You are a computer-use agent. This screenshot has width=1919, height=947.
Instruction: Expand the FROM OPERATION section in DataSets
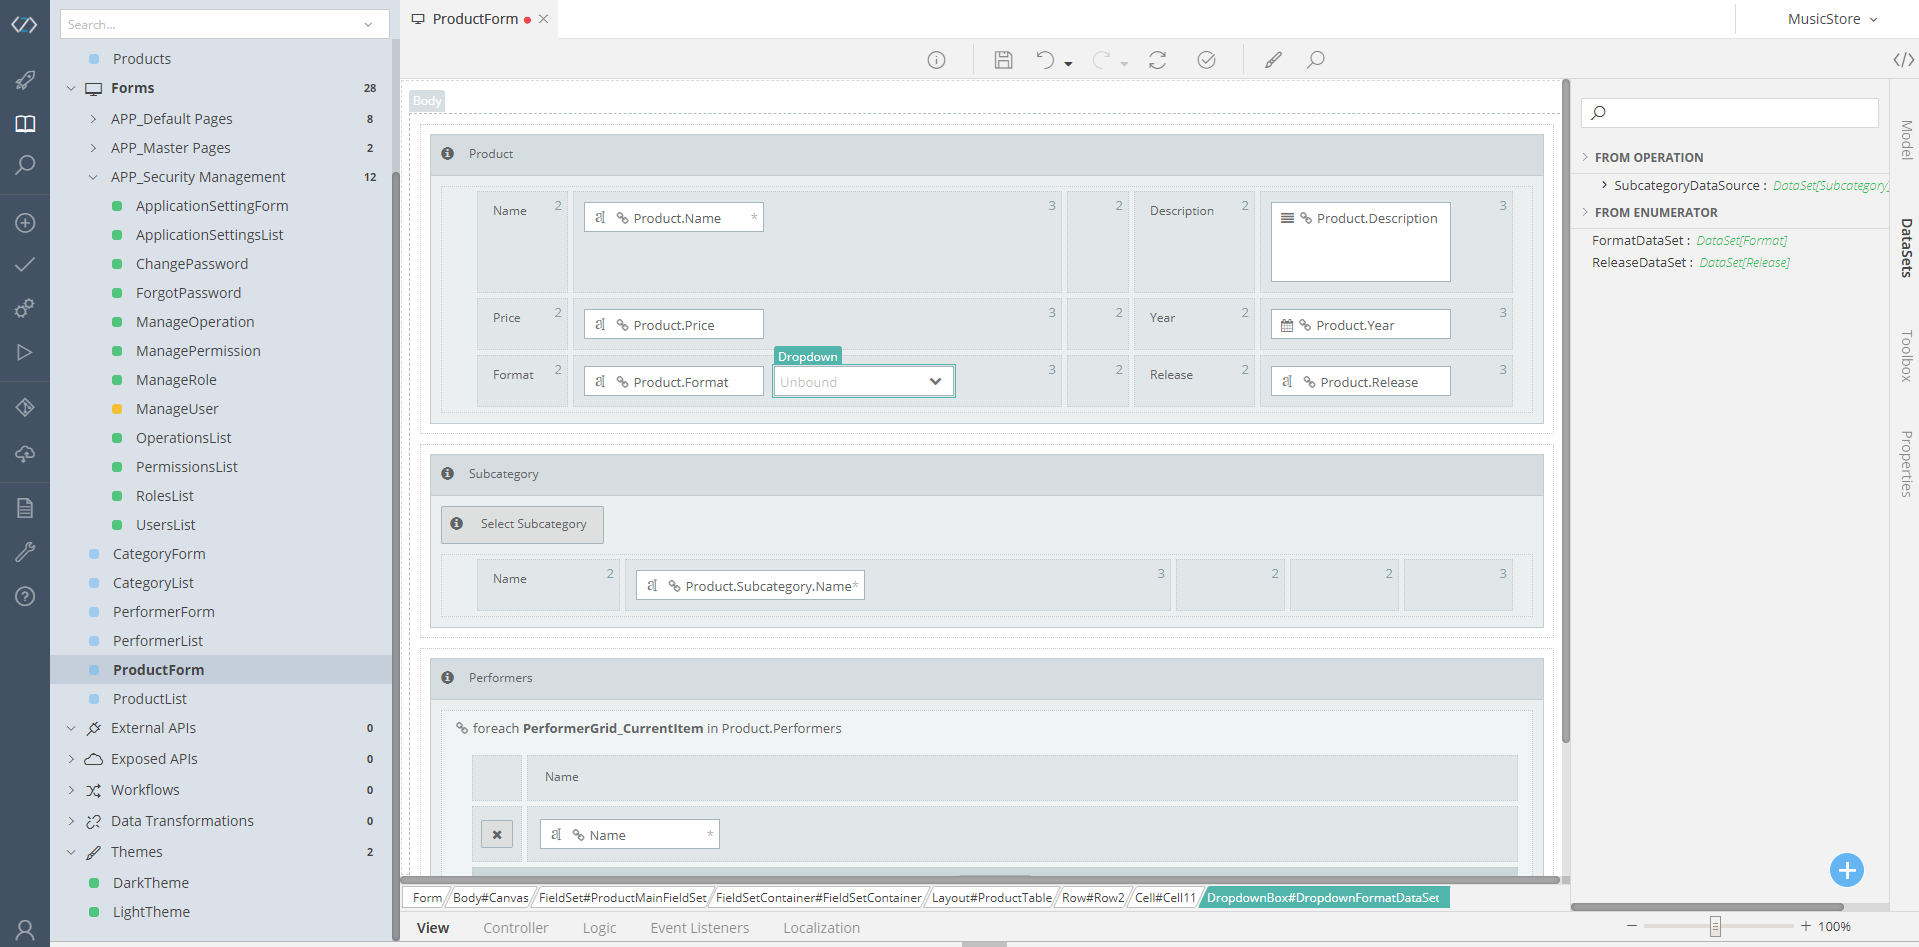pyautogui.click(x=1586, y=157)
